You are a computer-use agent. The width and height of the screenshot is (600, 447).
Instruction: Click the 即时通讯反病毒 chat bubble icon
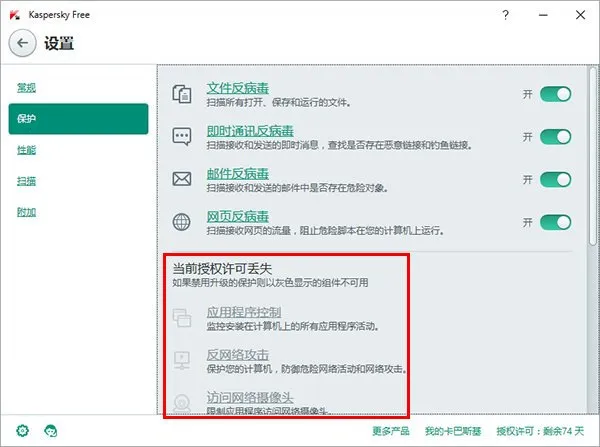(x=182, y=137)
